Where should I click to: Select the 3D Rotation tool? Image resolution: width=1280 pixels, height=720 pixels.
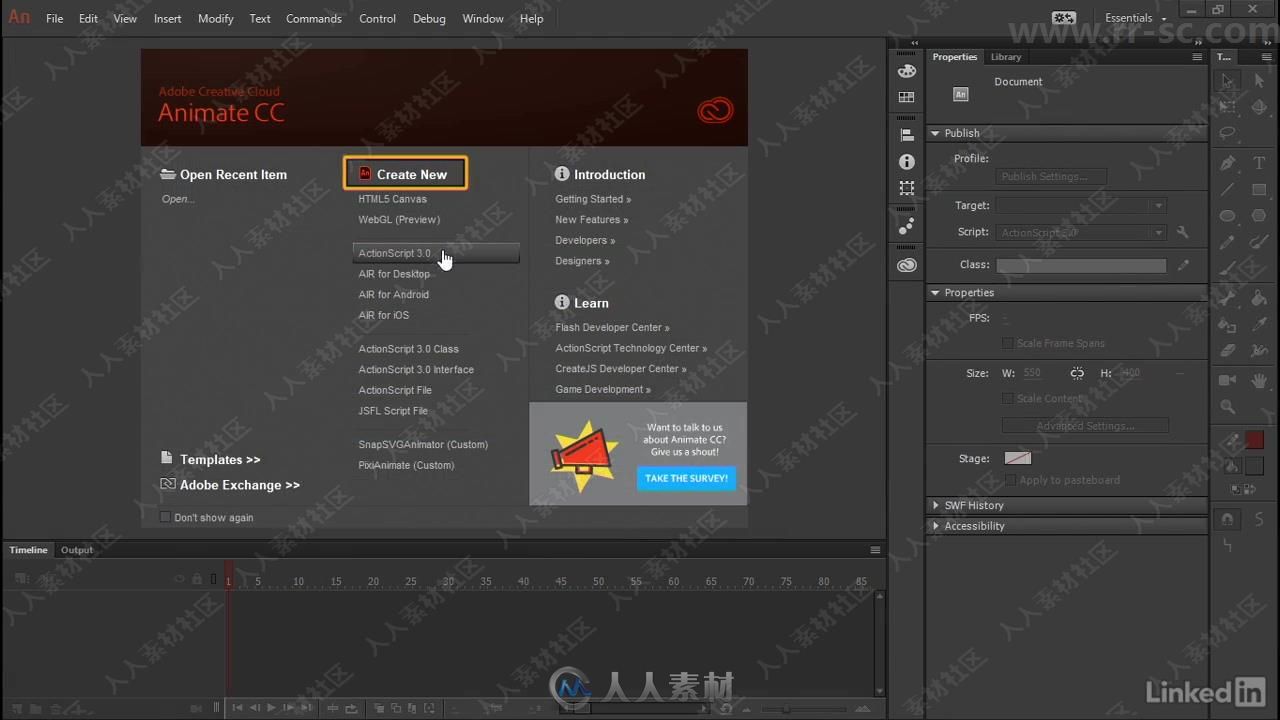click(x=1259, y=107)
